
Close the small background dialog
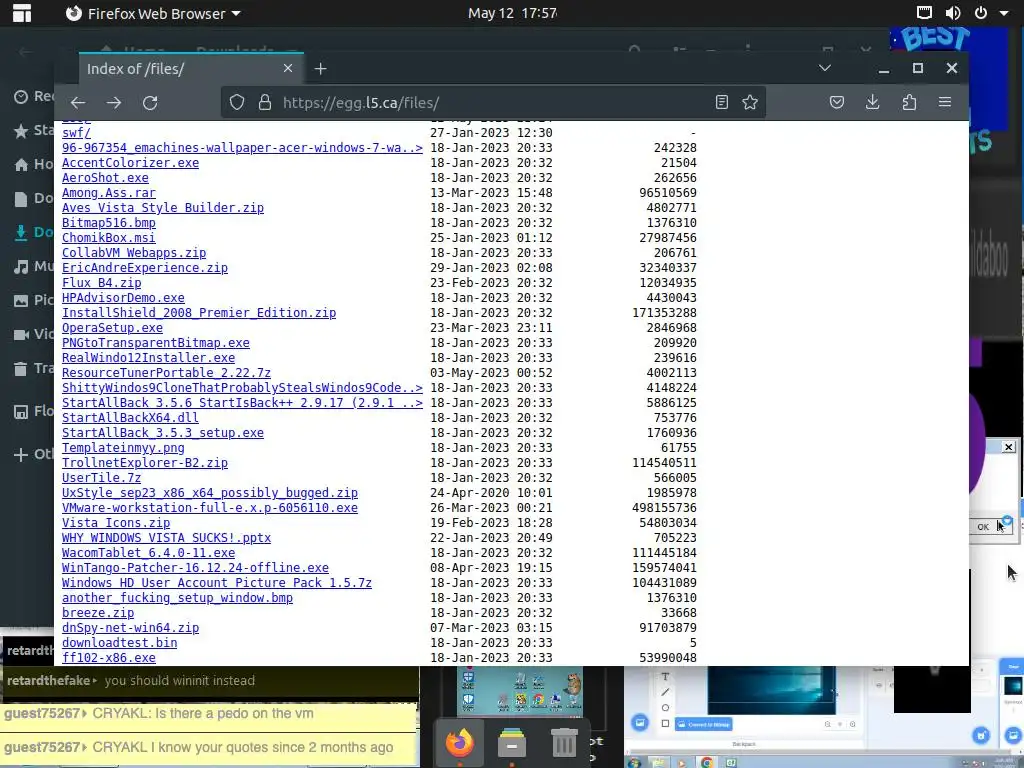(1009, 447)
